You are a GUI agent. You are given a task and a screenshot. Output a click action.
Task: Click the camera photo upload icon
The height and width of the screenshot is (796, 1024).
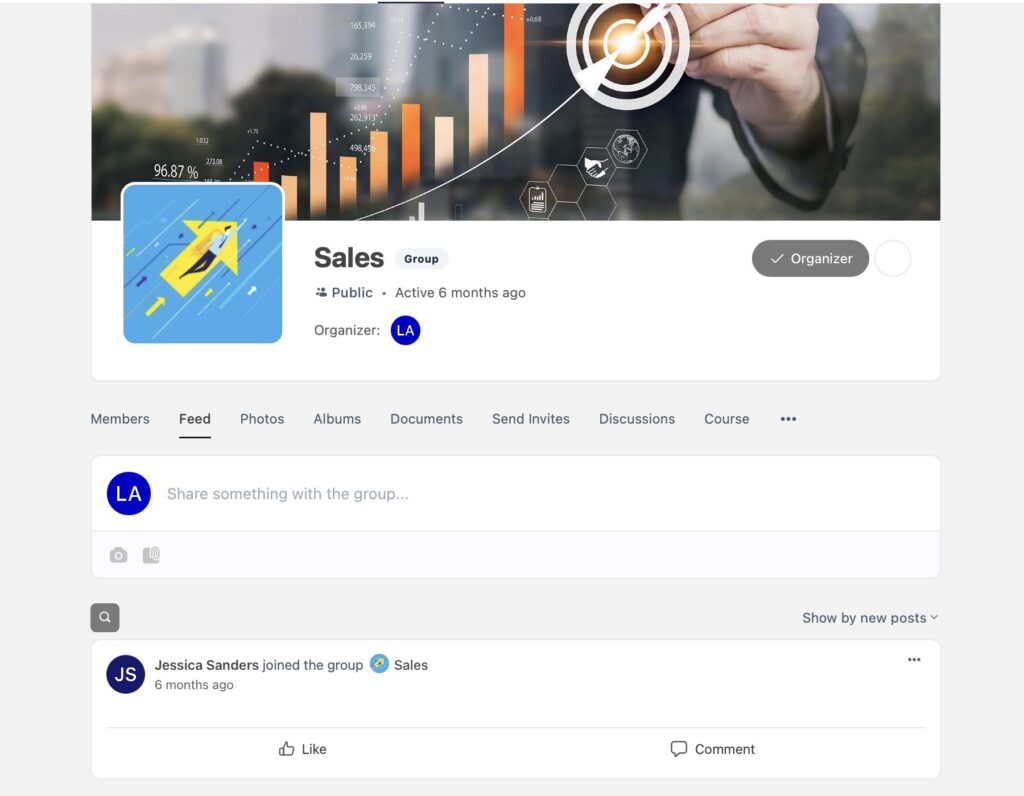tap(118, 555)
